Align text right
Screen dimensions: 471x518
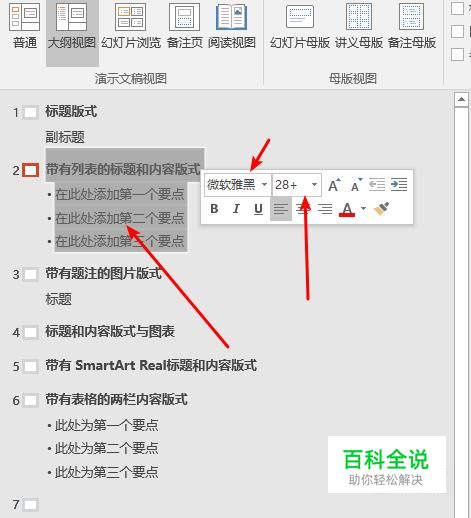[325, 209]
